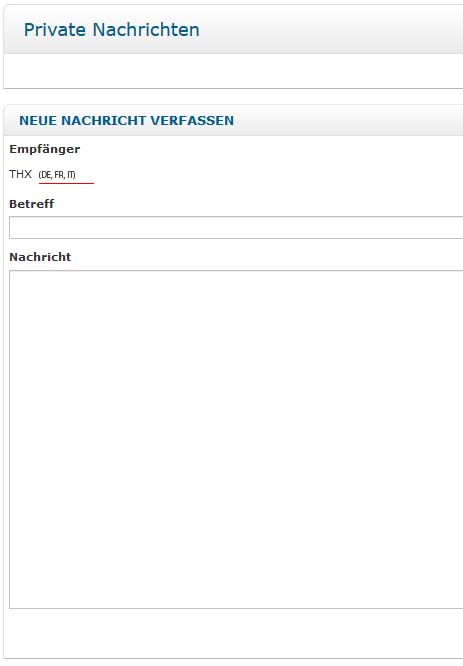Focus the Betreff subject input field

point(236,227)
